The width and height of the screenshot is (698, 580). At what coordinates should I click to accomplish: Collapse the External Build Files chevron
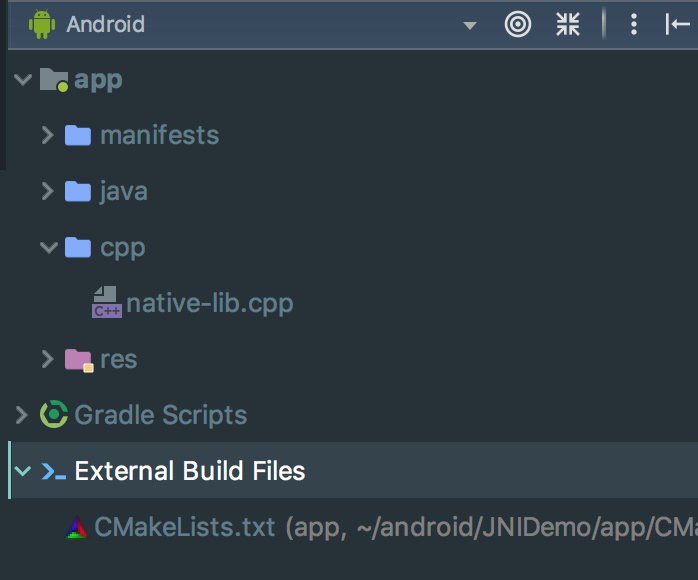coord(23,471)
